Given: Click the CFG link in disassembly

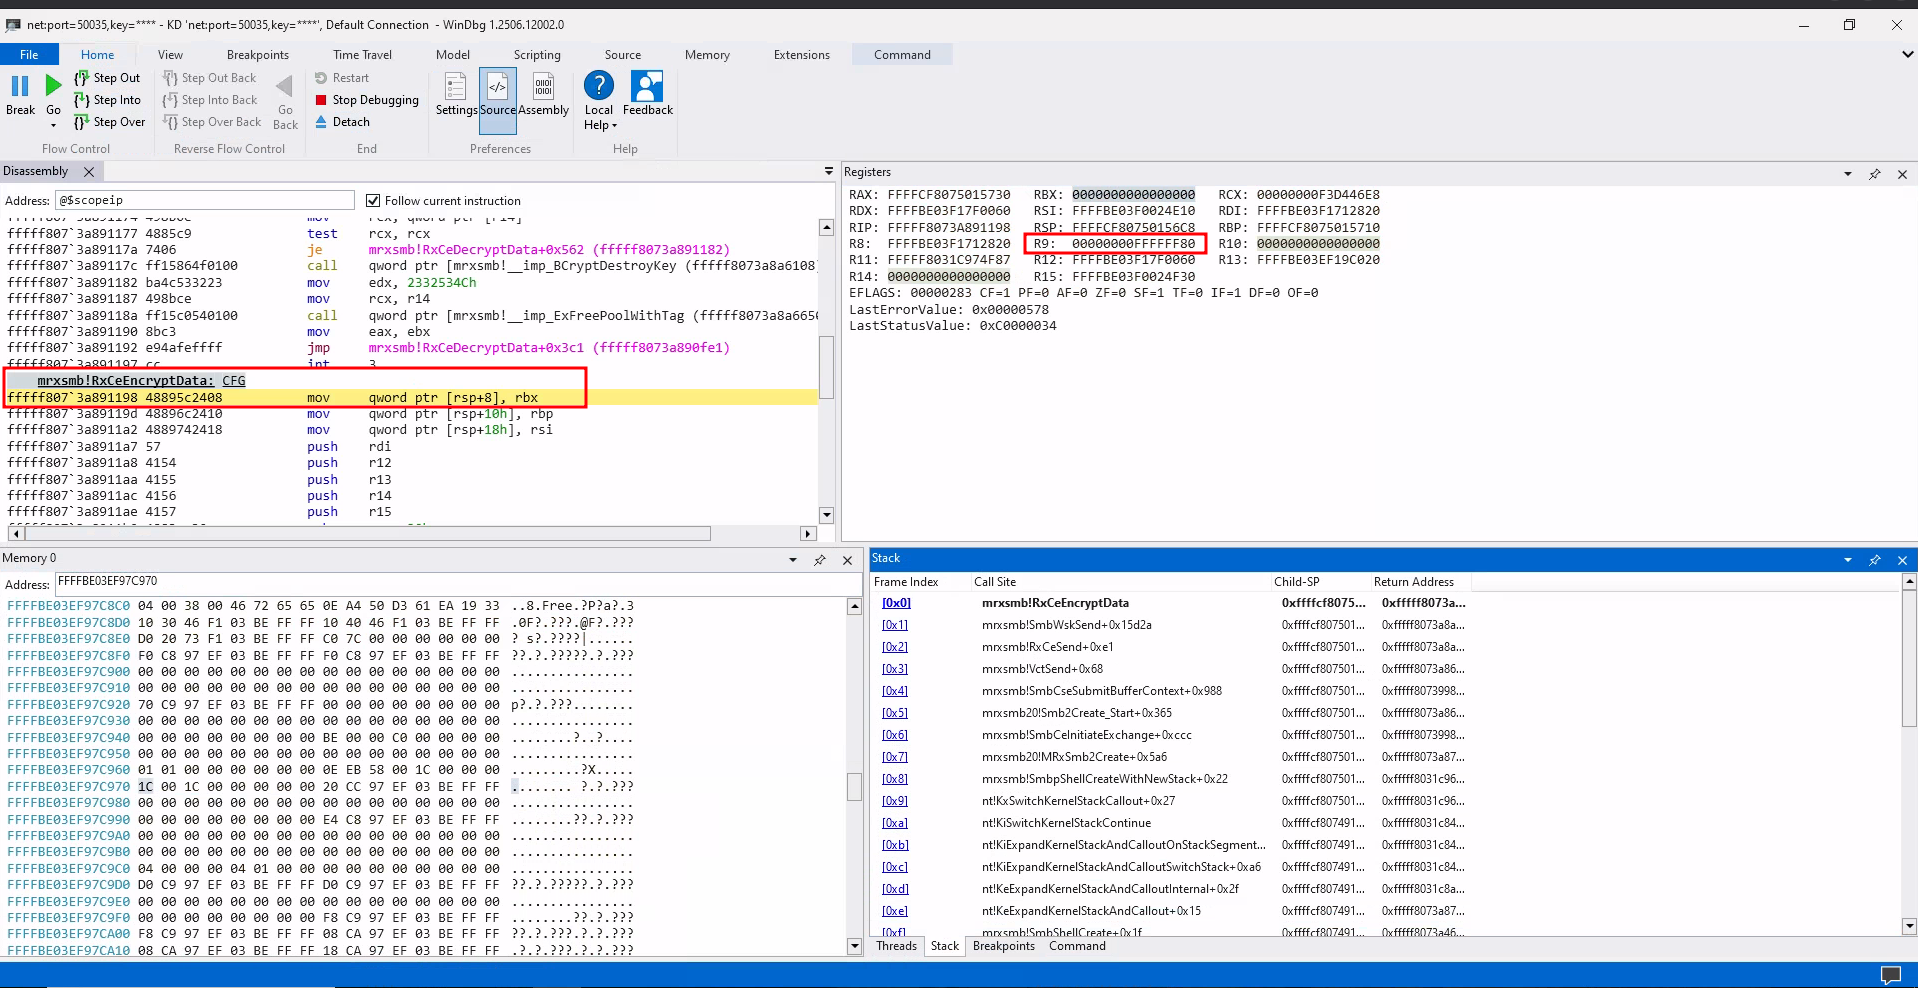Looking at the screenshot, I should pos(233,381).
